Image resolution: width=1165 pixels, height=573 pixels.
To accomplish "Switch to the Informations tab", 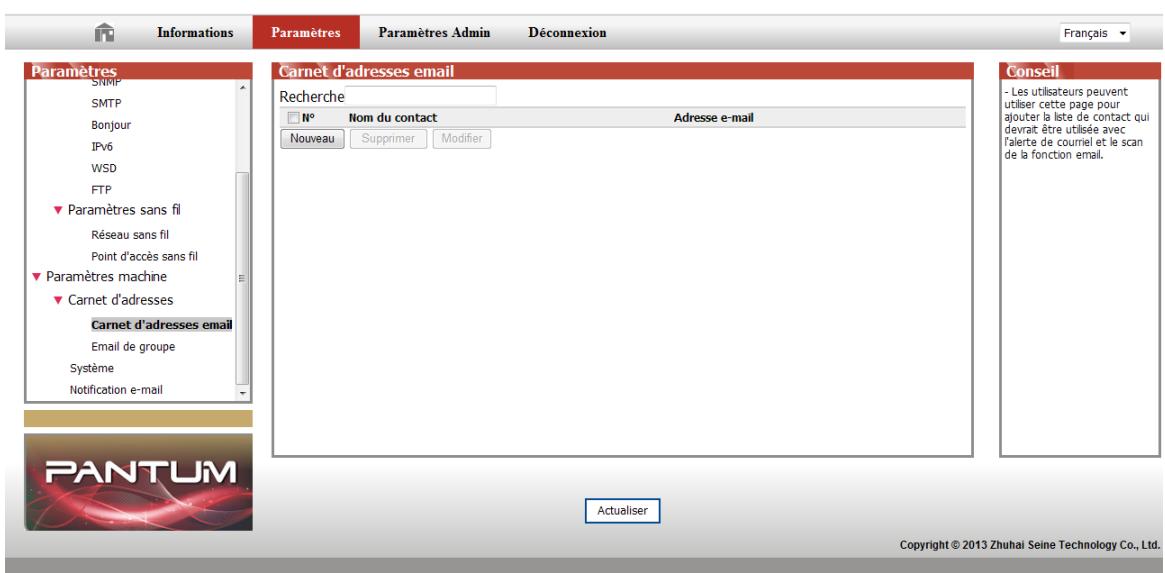I will point(194,32).
